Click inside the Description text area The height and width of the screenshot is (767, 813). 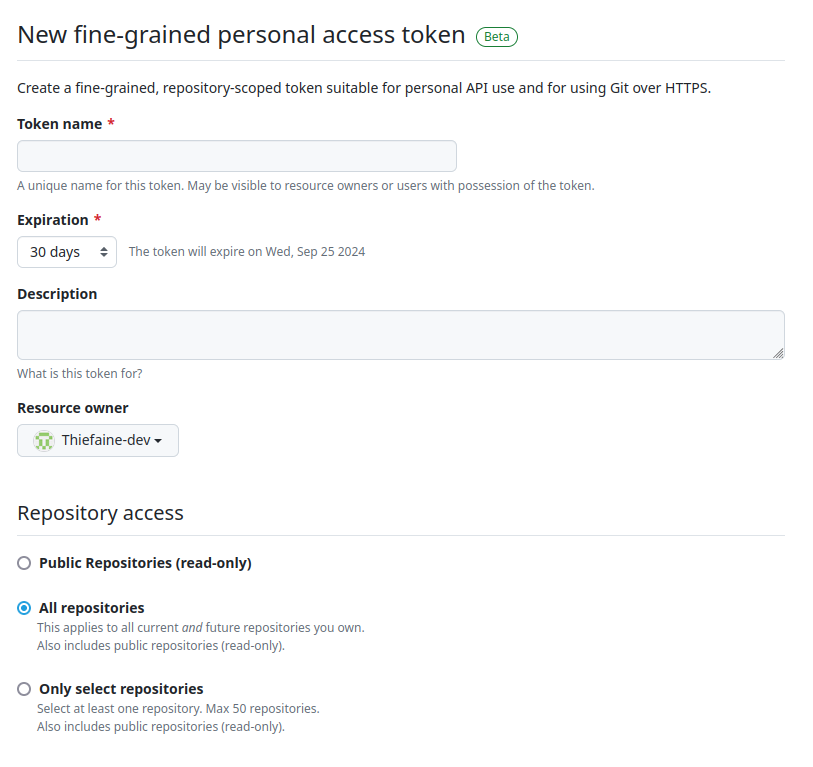(x=400, y=334)
